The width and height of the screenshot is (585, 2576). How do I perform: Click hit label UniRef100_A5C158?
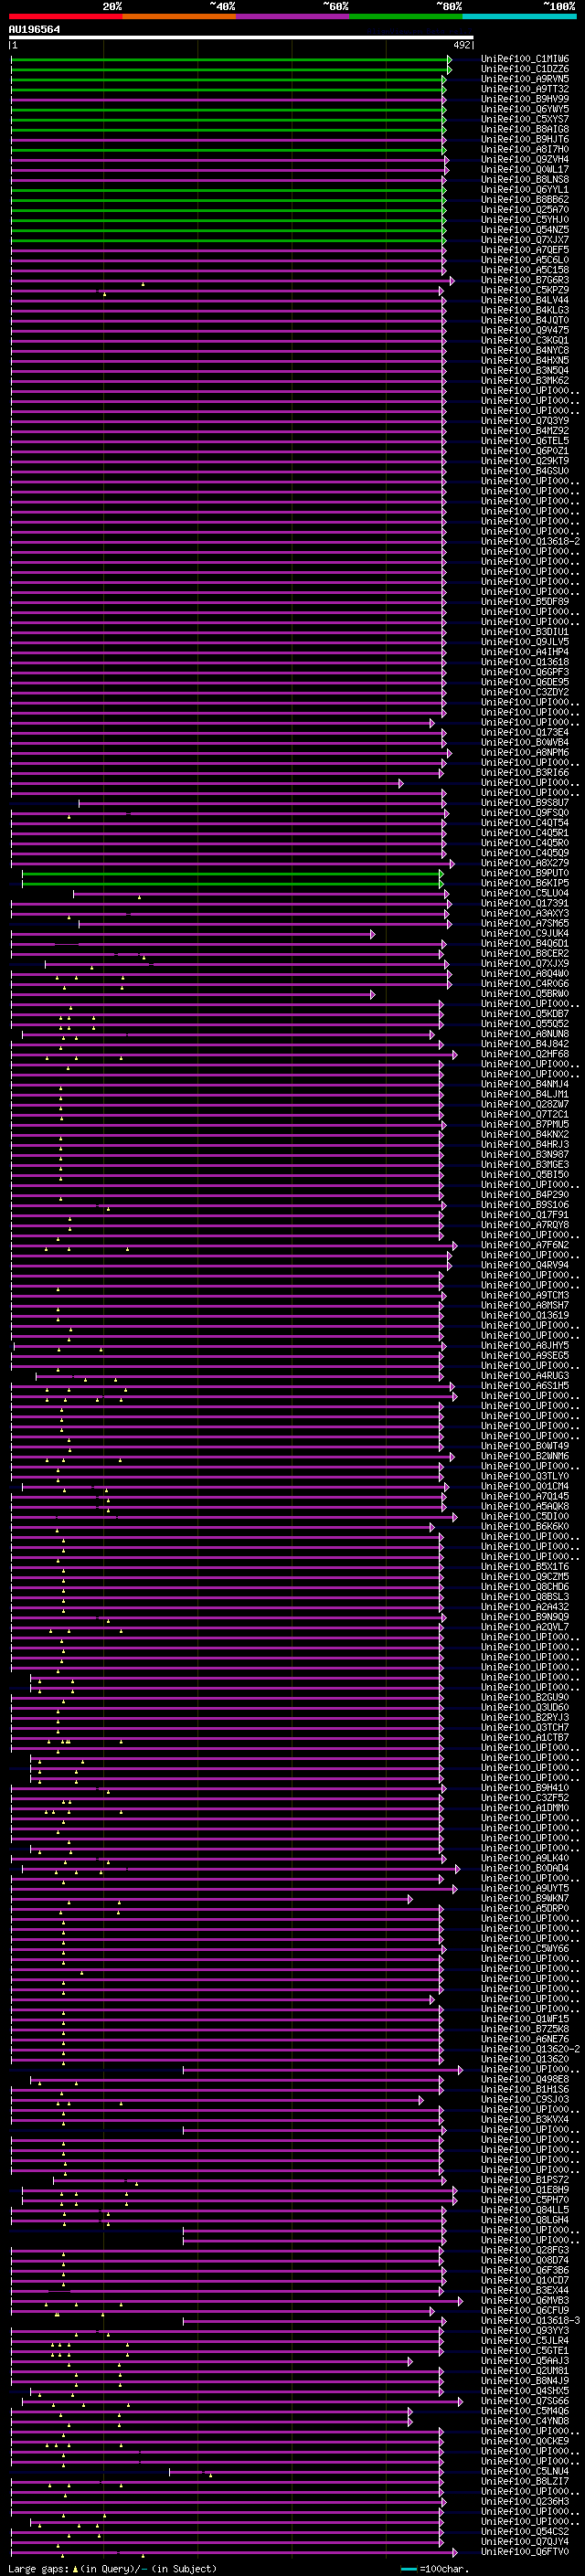pyautogui.click(x=525, y=270)
